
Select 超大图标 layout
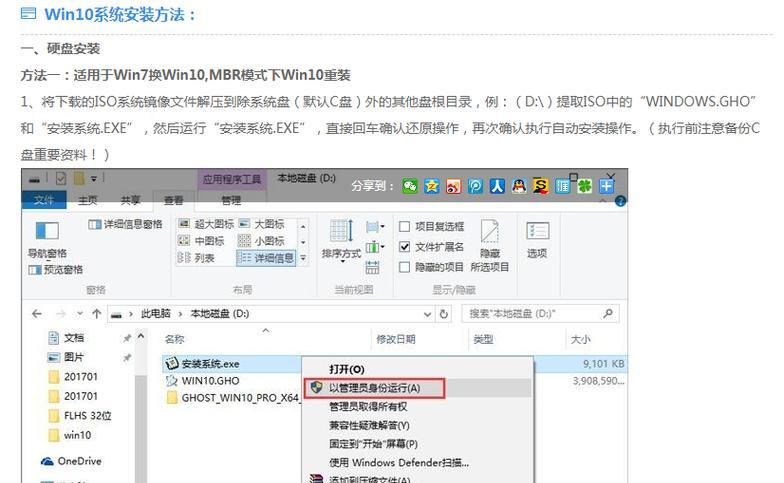tap(206, 224)
